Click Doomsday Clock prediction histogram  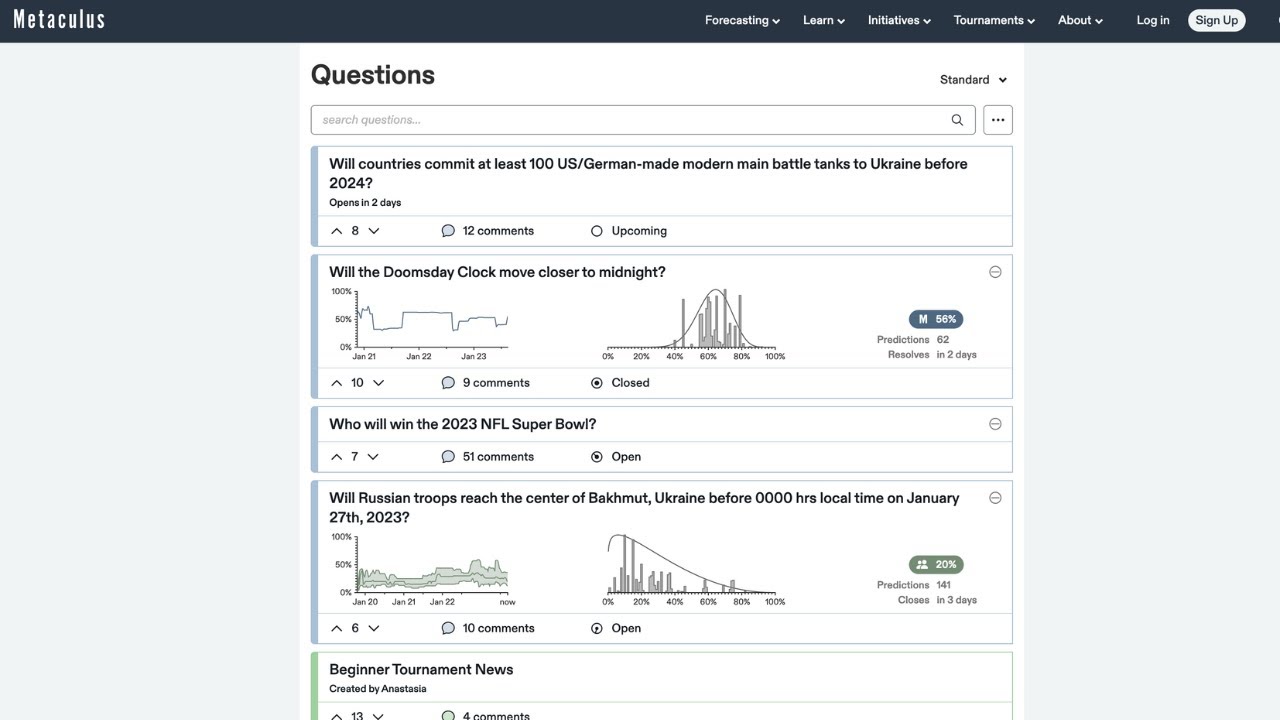click(x=695, y=325)
